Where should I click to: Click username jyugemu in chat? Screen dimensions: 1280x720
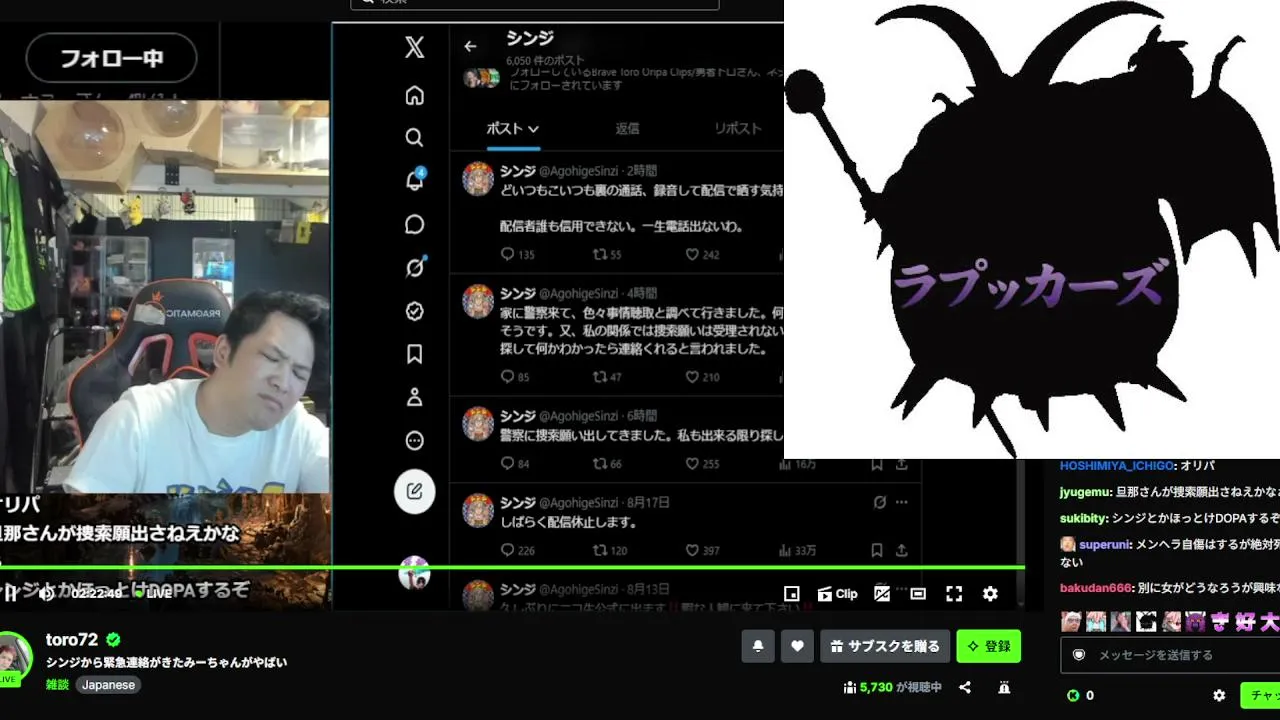[1085, 492]
